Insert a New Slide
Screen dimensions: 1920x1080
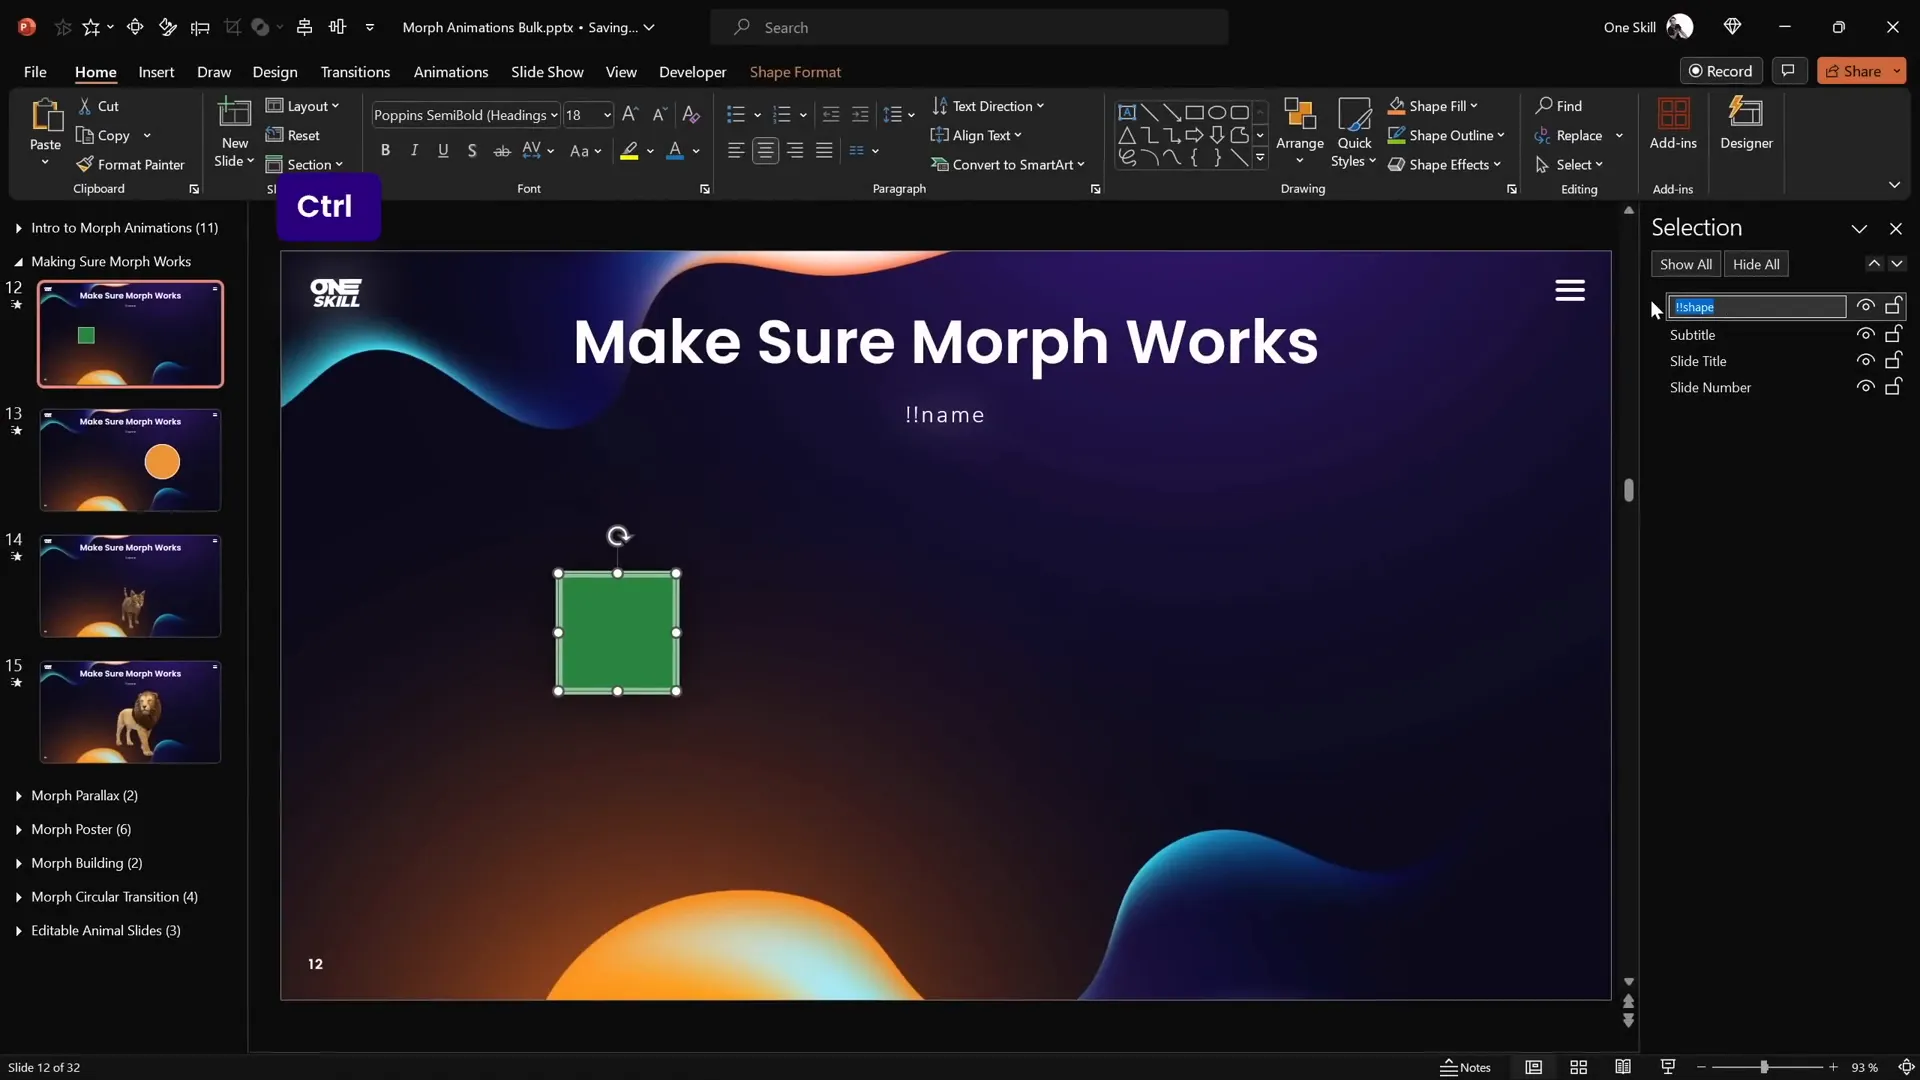pyautogui.click(x=235, y=133)
